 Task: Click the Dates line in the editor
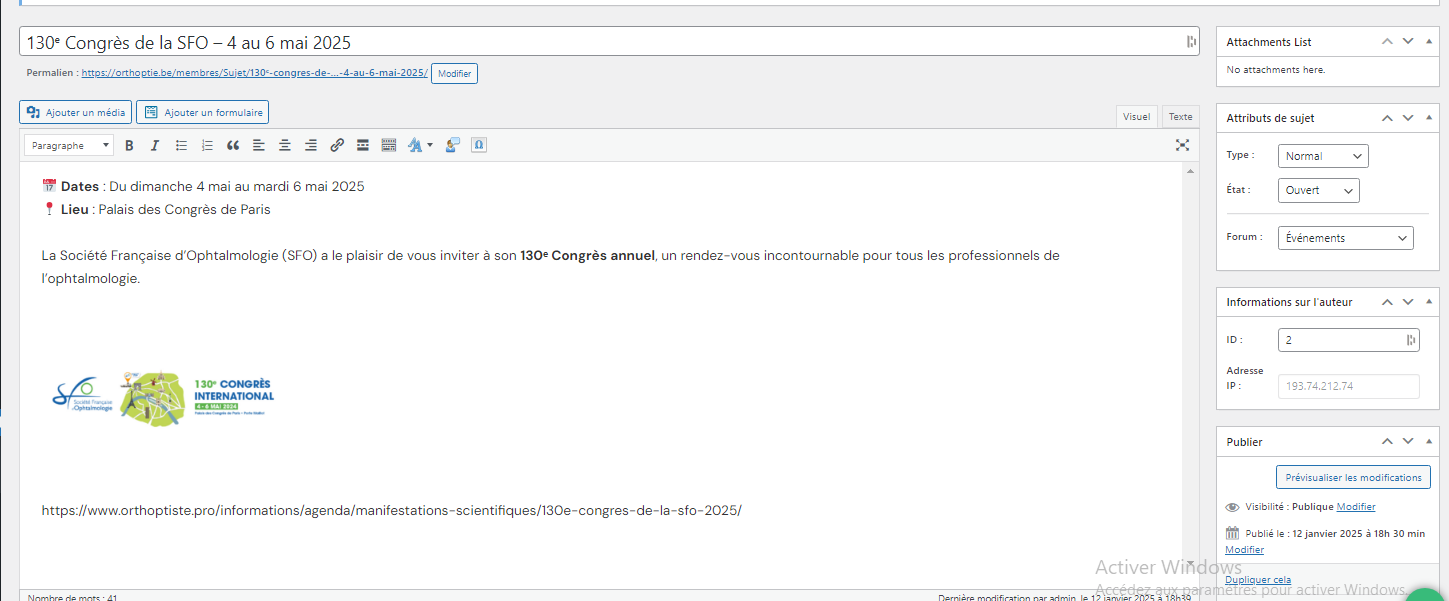click(x=203, y=186)
